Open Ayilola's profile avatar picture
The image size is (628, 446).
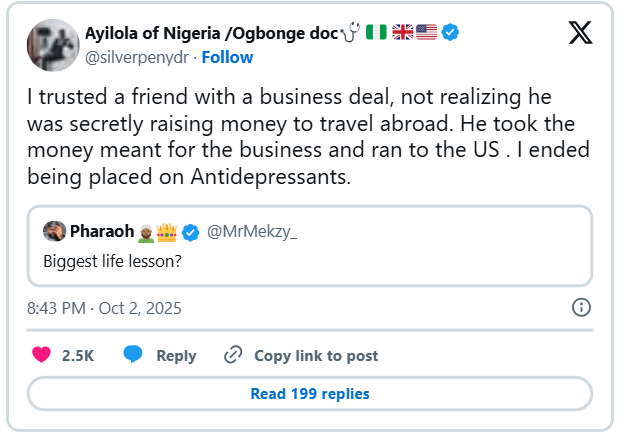pyautogui.click(x=54, y=44)
